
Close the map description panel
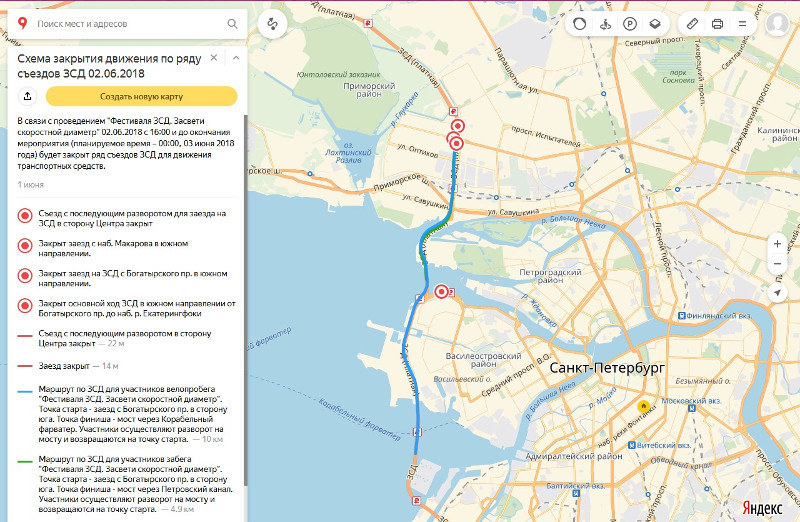pyautogui.click(x=214, y=58)
